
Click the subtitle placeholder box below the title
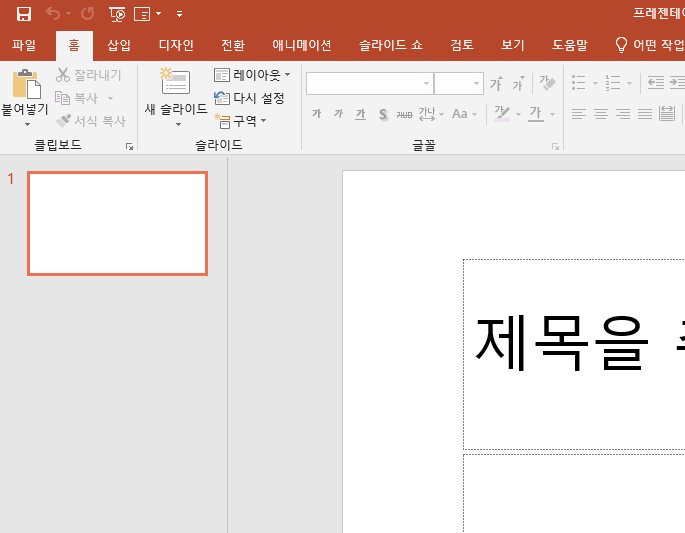click(x=574, y=493)
